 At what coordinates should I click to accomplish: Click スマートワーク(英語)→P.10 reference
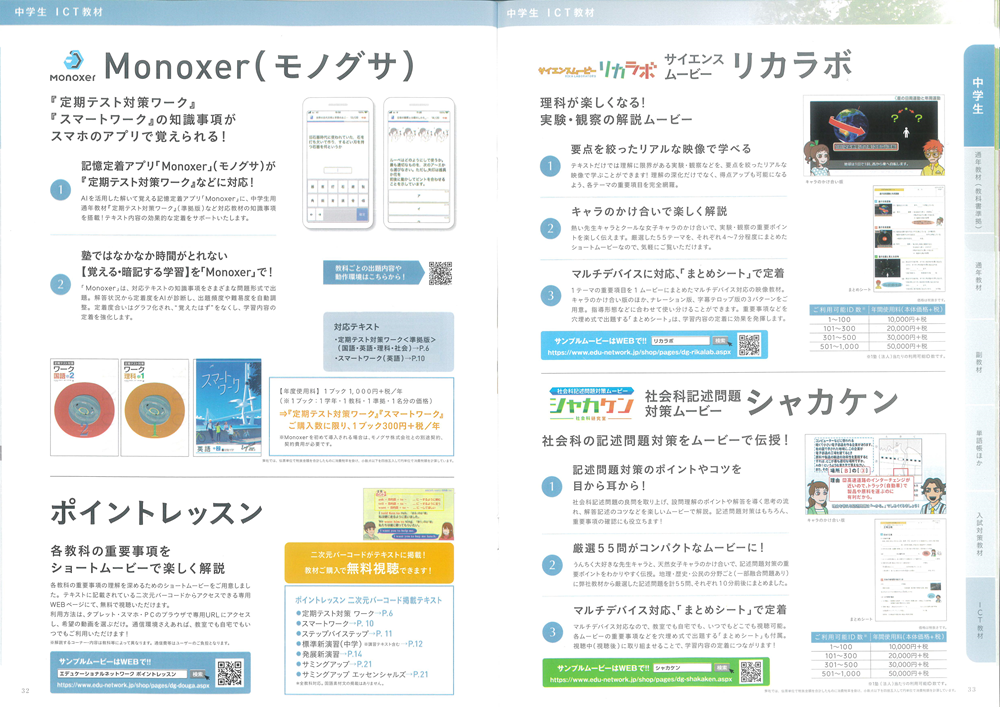pos(381,358)
